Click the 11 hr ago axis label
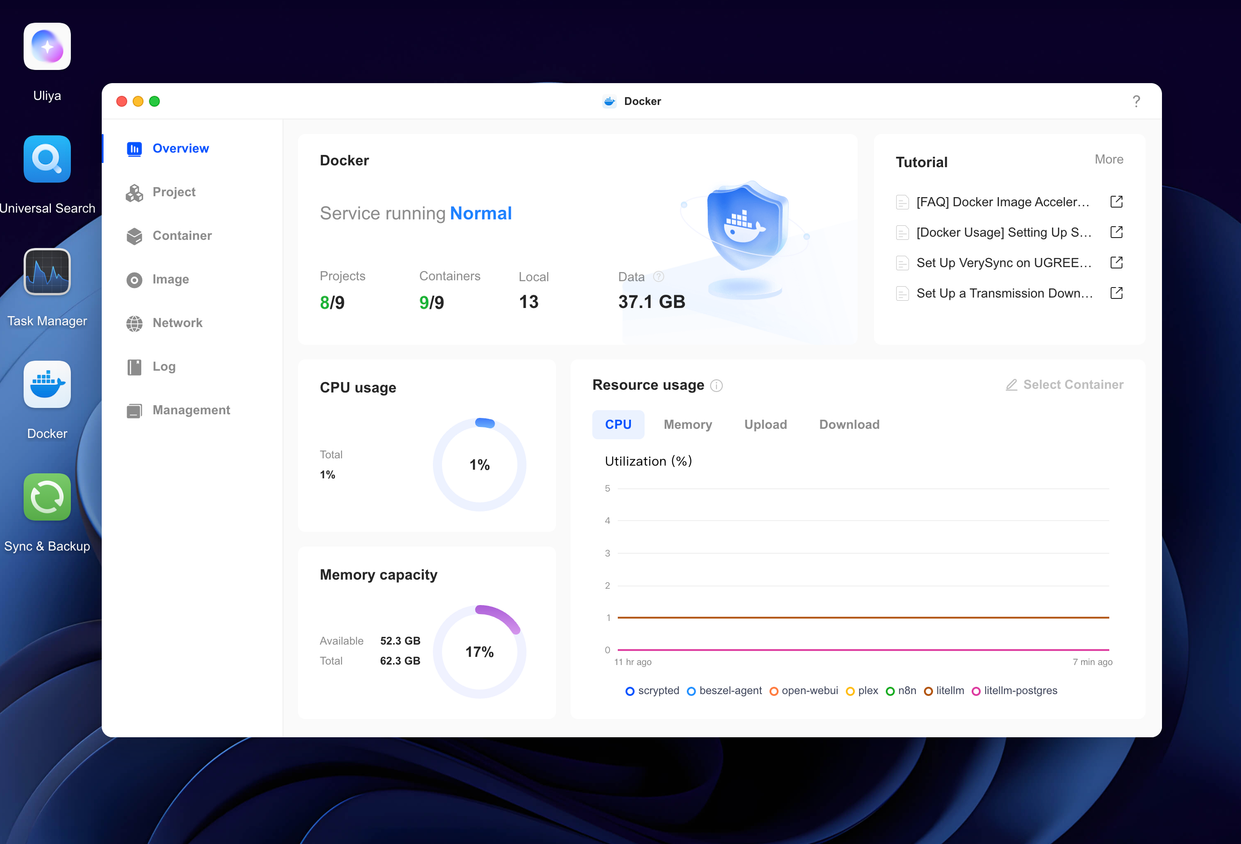The height and width of the screenshot is (844, 1241). tap(633, 662)
